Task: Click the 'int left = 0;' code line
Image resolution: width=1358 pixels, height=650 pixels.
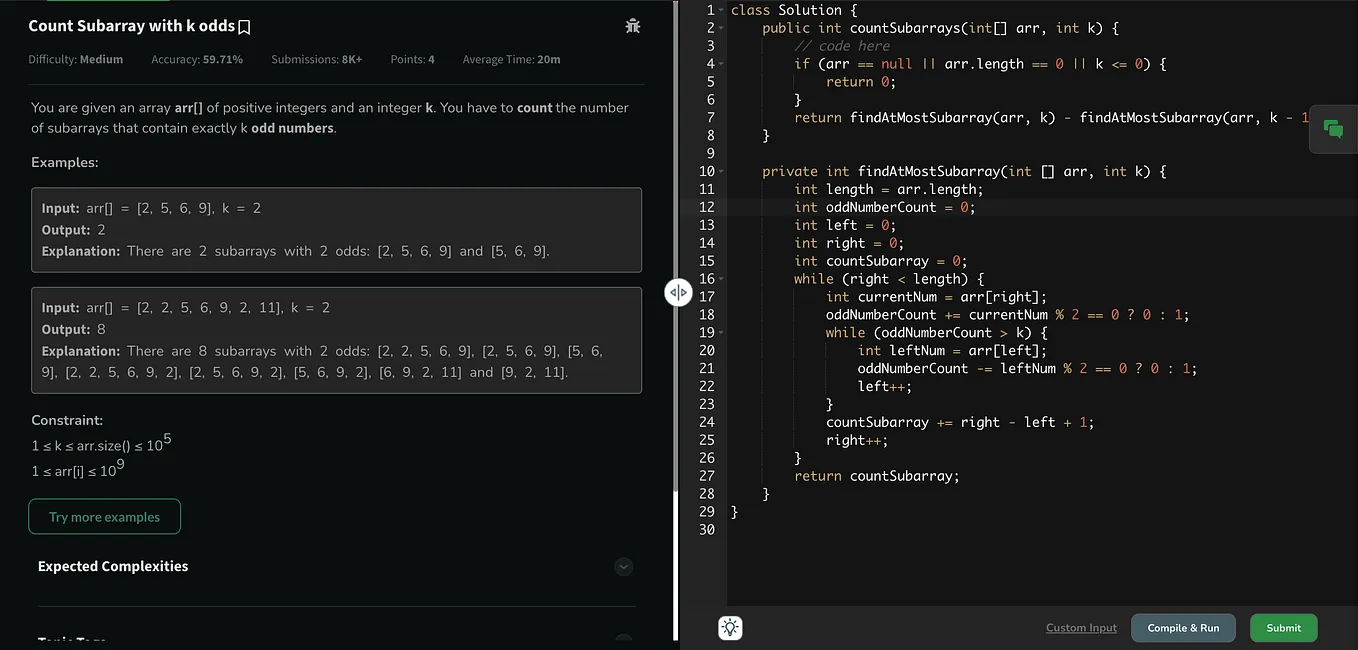Action: pos(845,225)
